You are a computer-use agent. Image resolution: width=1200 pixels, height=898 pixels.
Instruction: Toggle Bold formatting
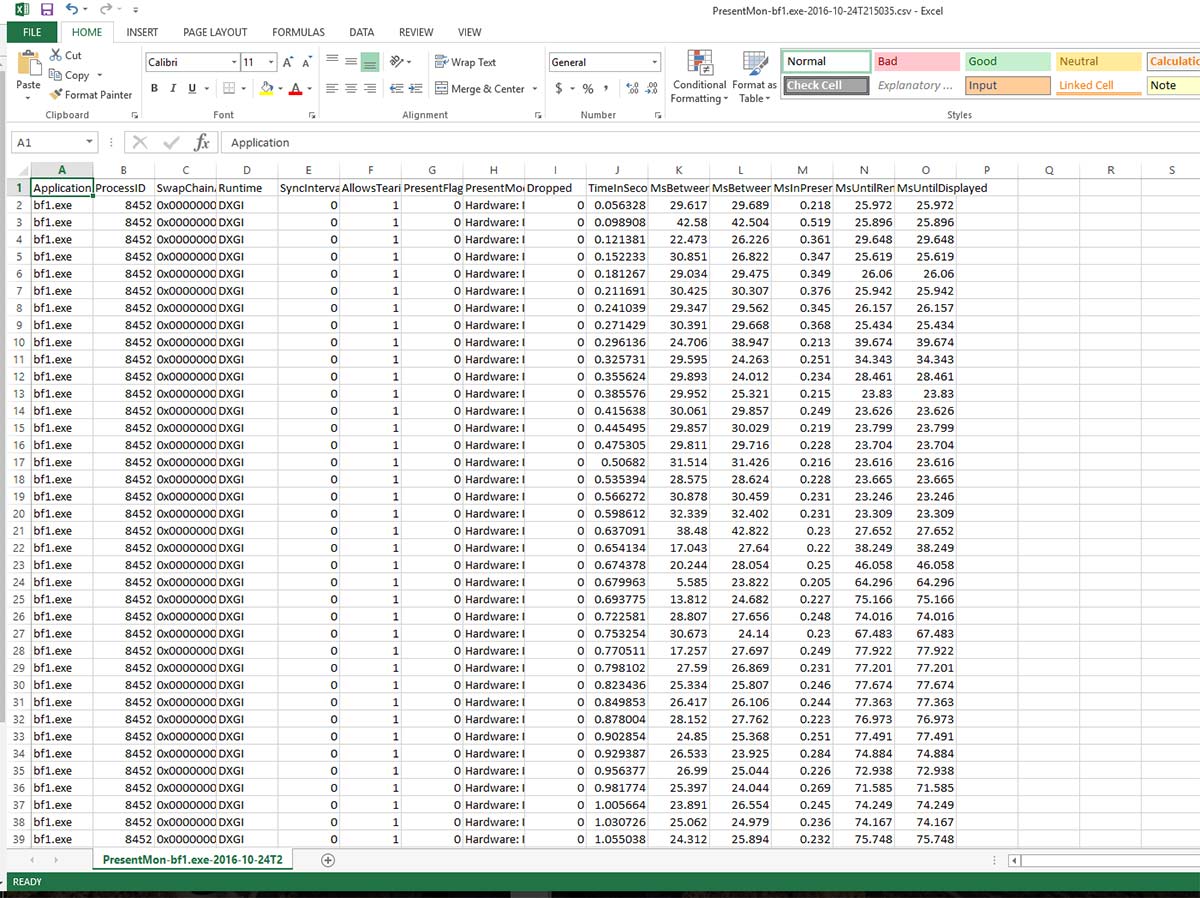[x=154, y=89]
